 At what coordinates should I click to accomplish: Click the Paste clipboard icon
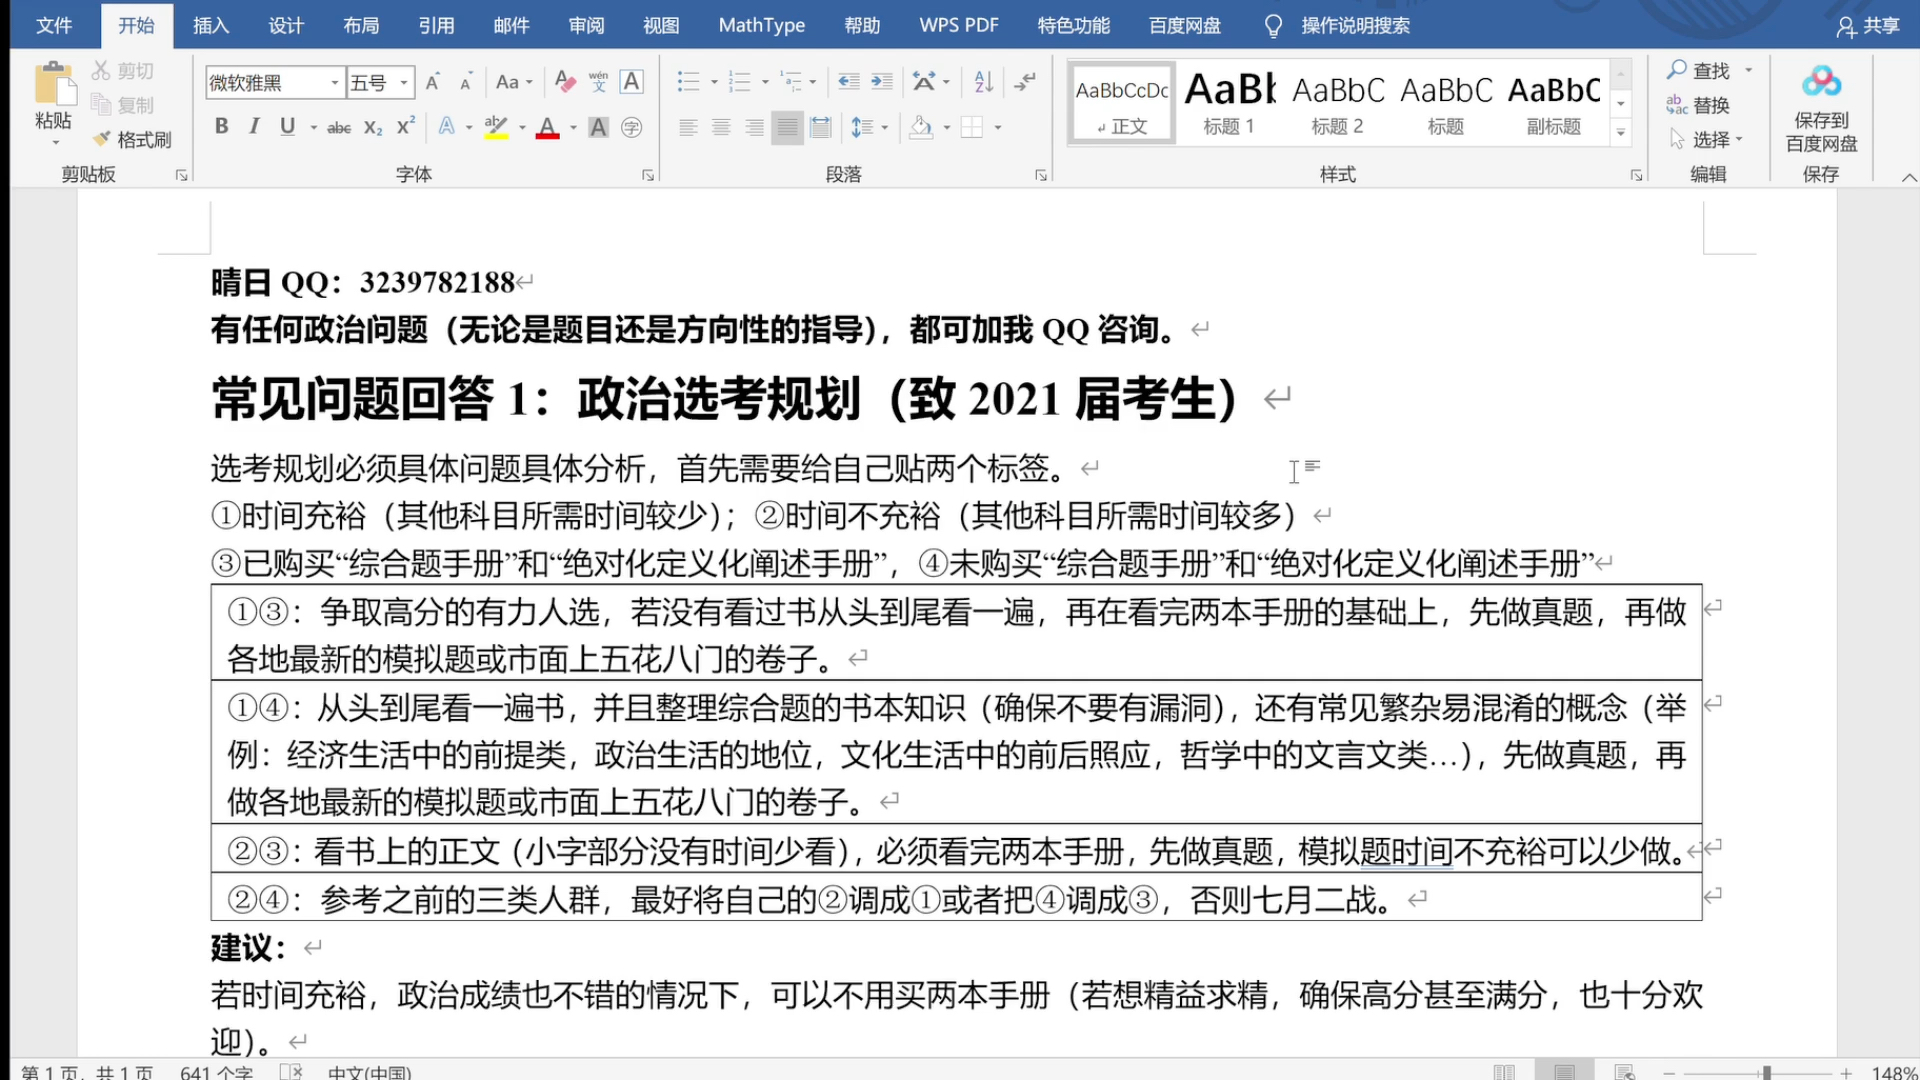coord(54,84)
